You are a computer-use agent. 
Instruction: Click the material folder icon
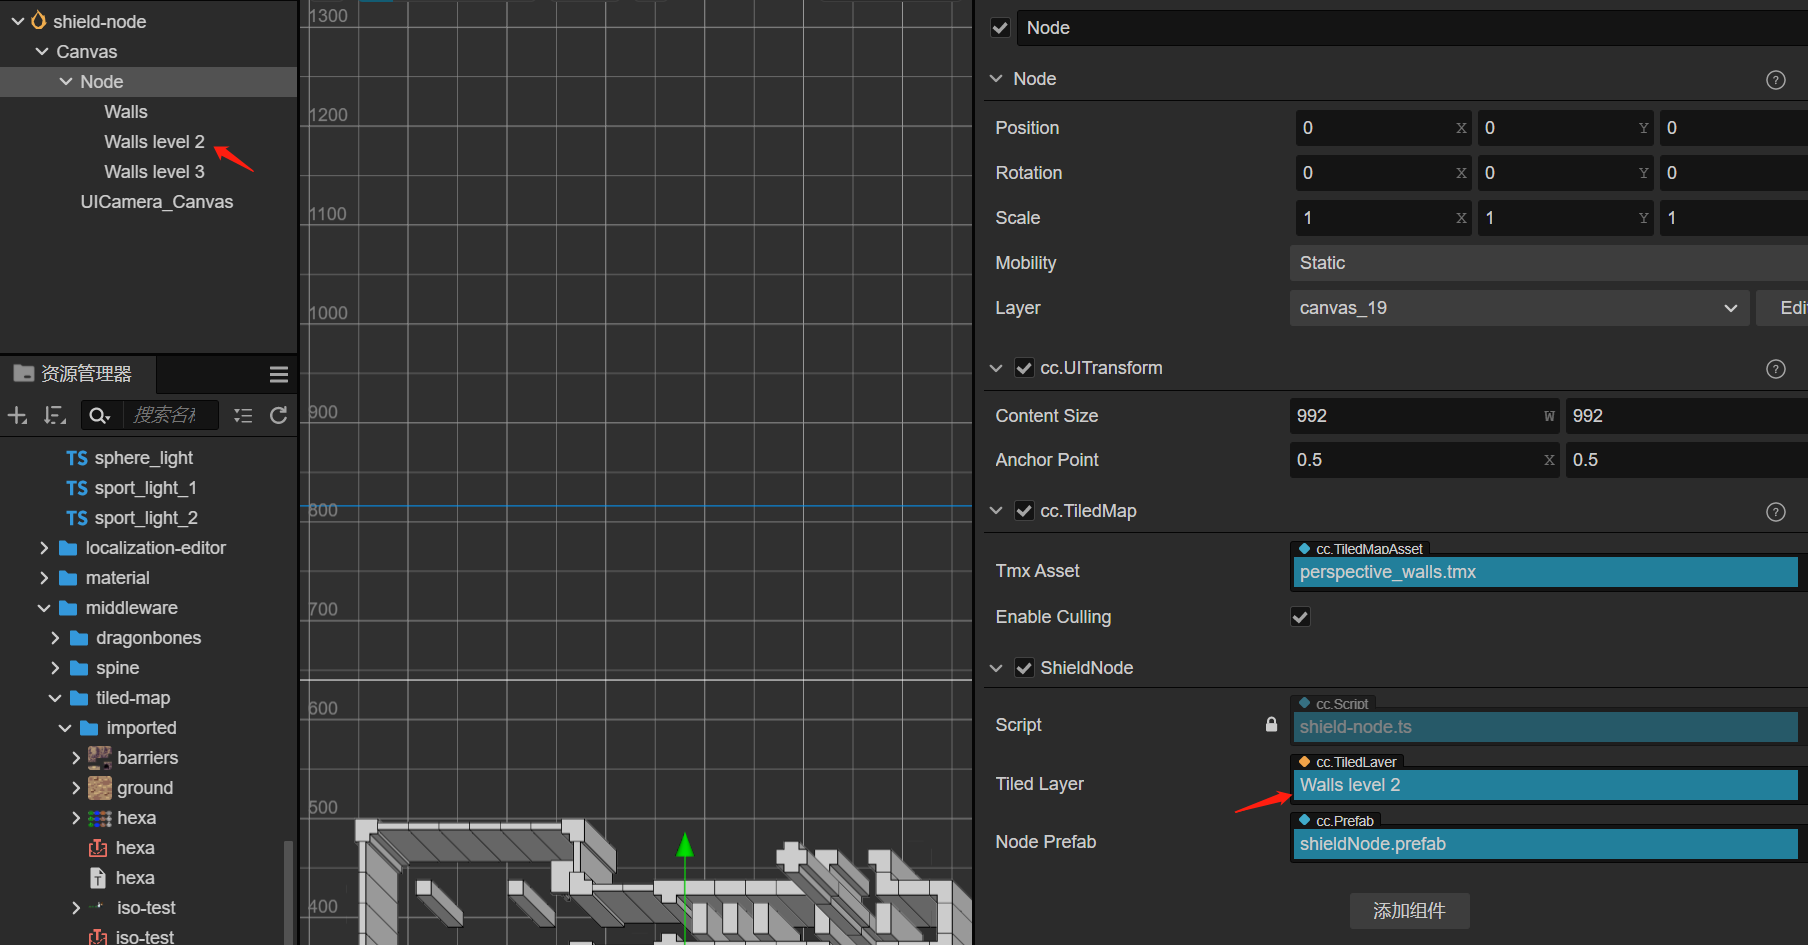tap(68, 578)
